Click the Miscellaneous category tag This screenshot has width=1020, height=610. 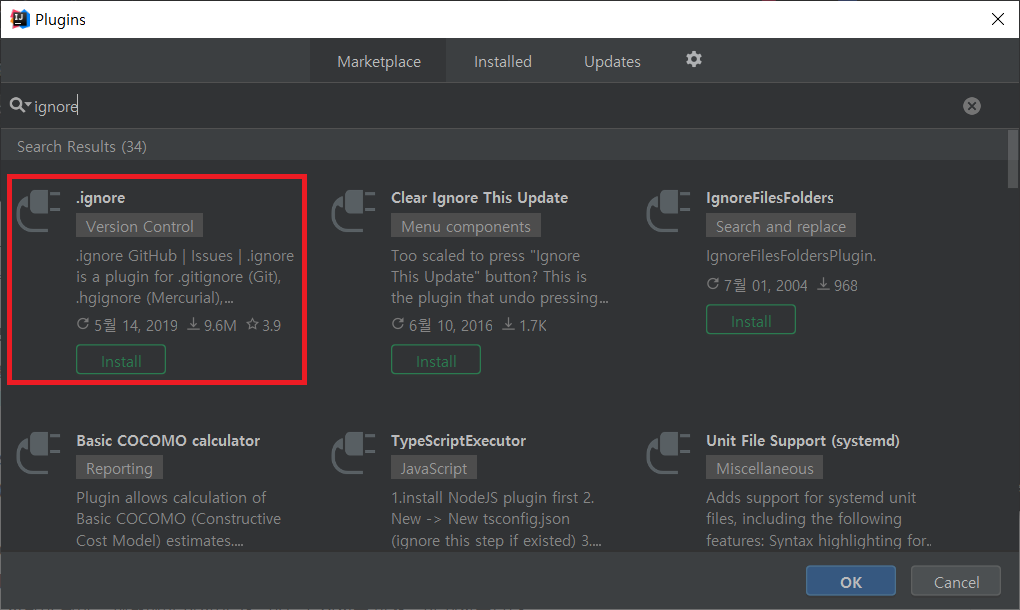[764, 468]
